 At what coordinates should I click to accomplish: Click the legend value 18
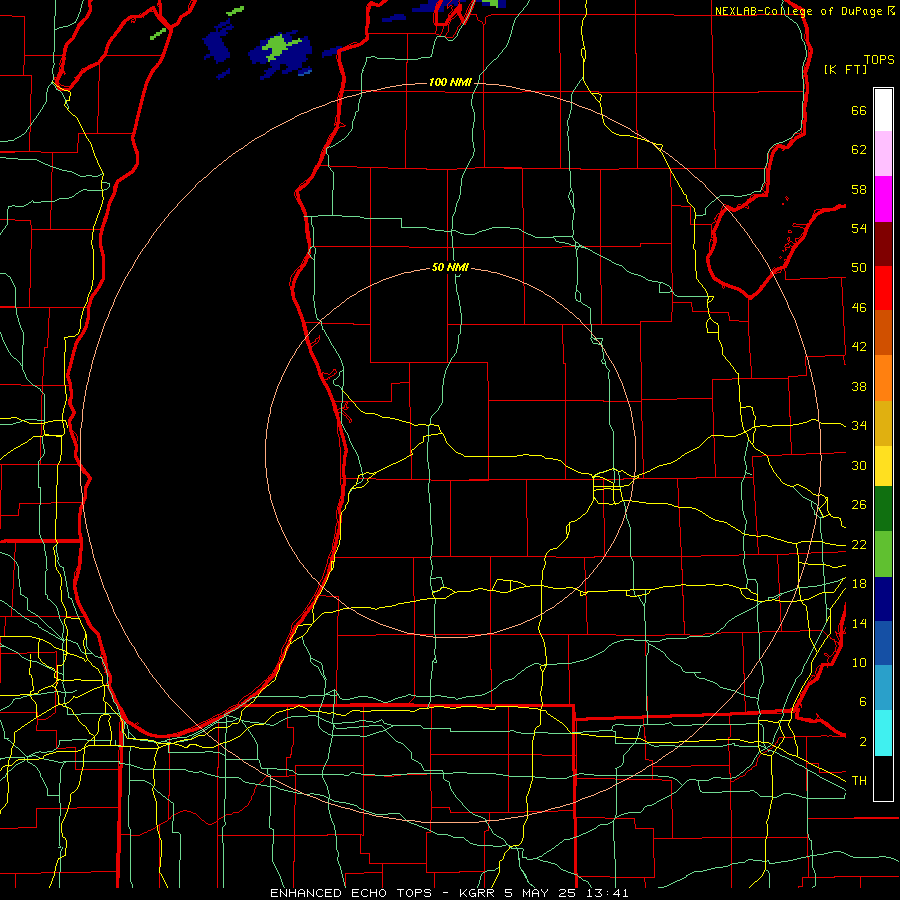point(859,584)
